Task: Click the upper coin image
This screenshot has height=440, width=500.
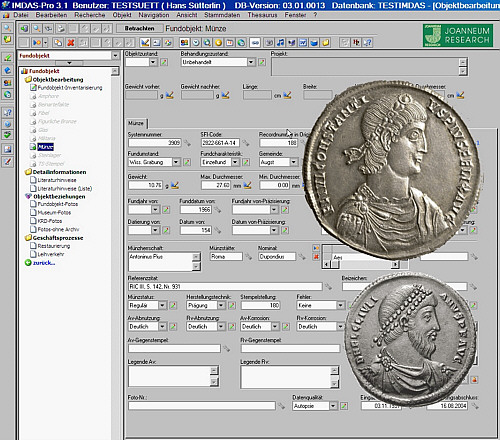Action: click(x=392, y=170)
